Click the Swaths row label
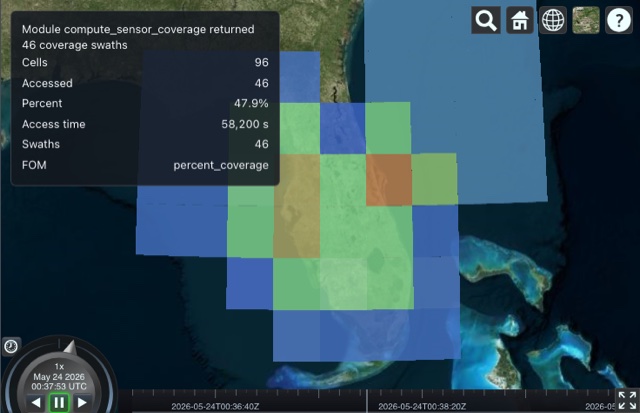The height and width of the screenshot is (413, 640). click(41, 144)
